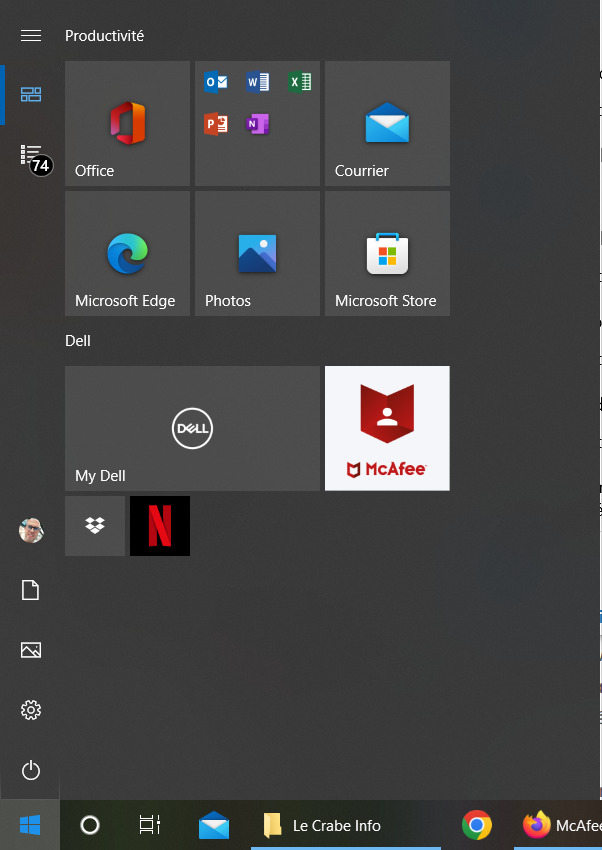Open the Netflix tile
The image size is (602, 850).
pos(160,526)
